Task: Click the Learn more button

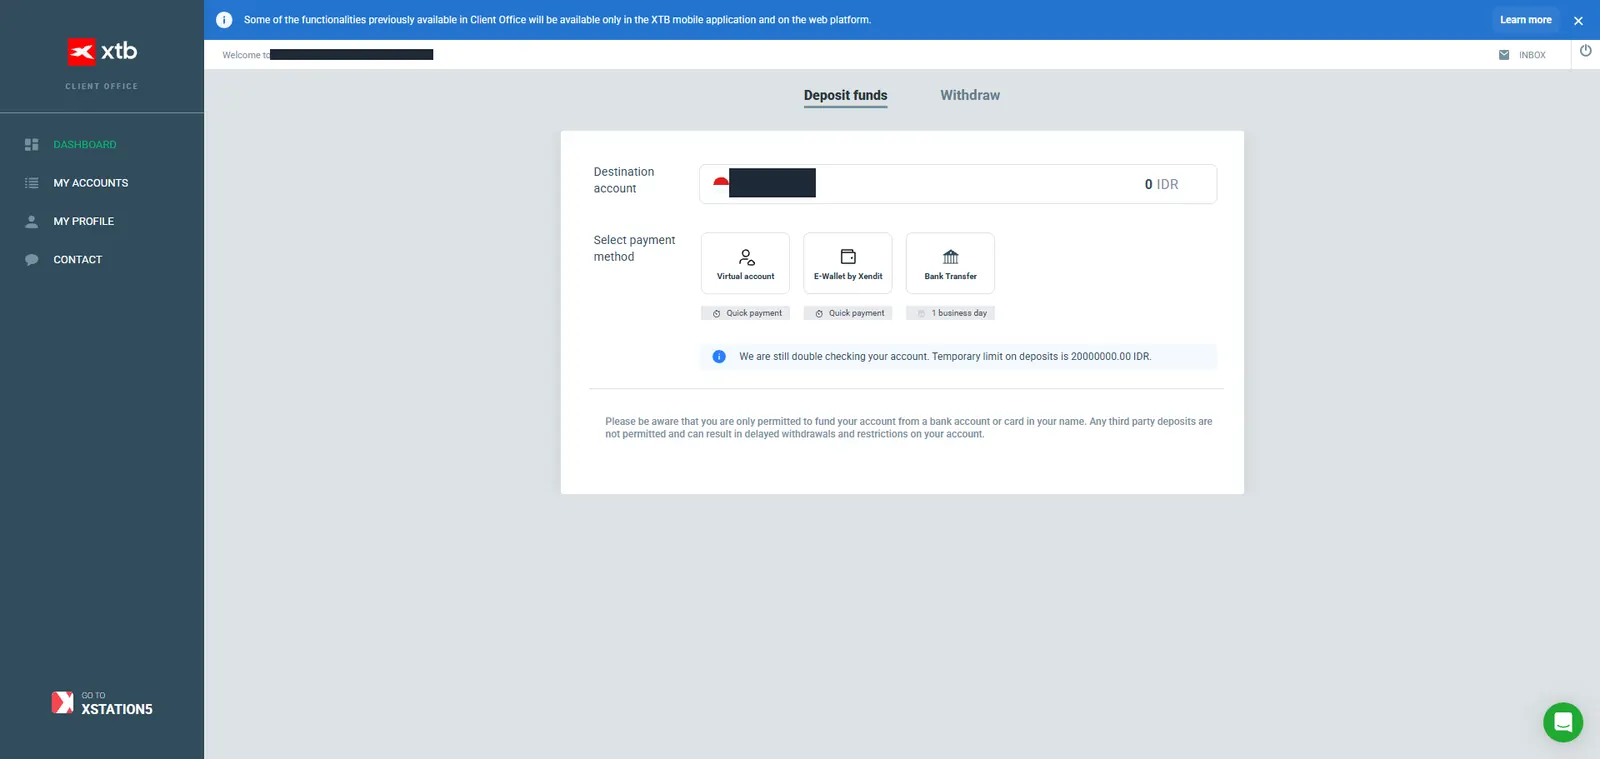Action: point(1526,20)
